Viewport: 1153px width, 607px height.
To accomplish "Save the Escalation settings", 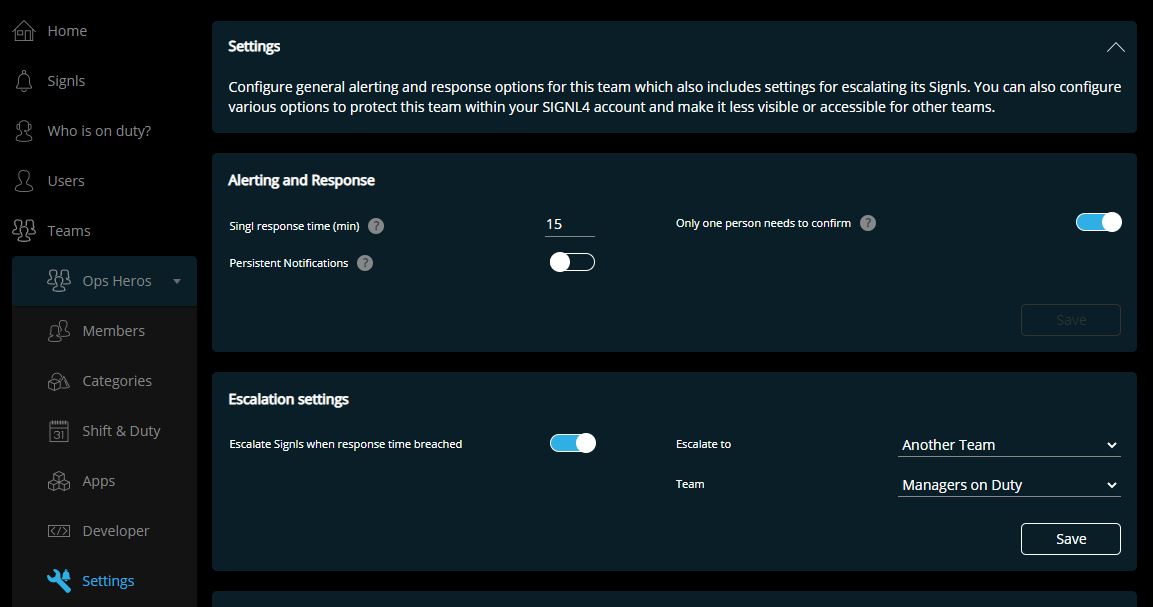I will (1071, 539).
